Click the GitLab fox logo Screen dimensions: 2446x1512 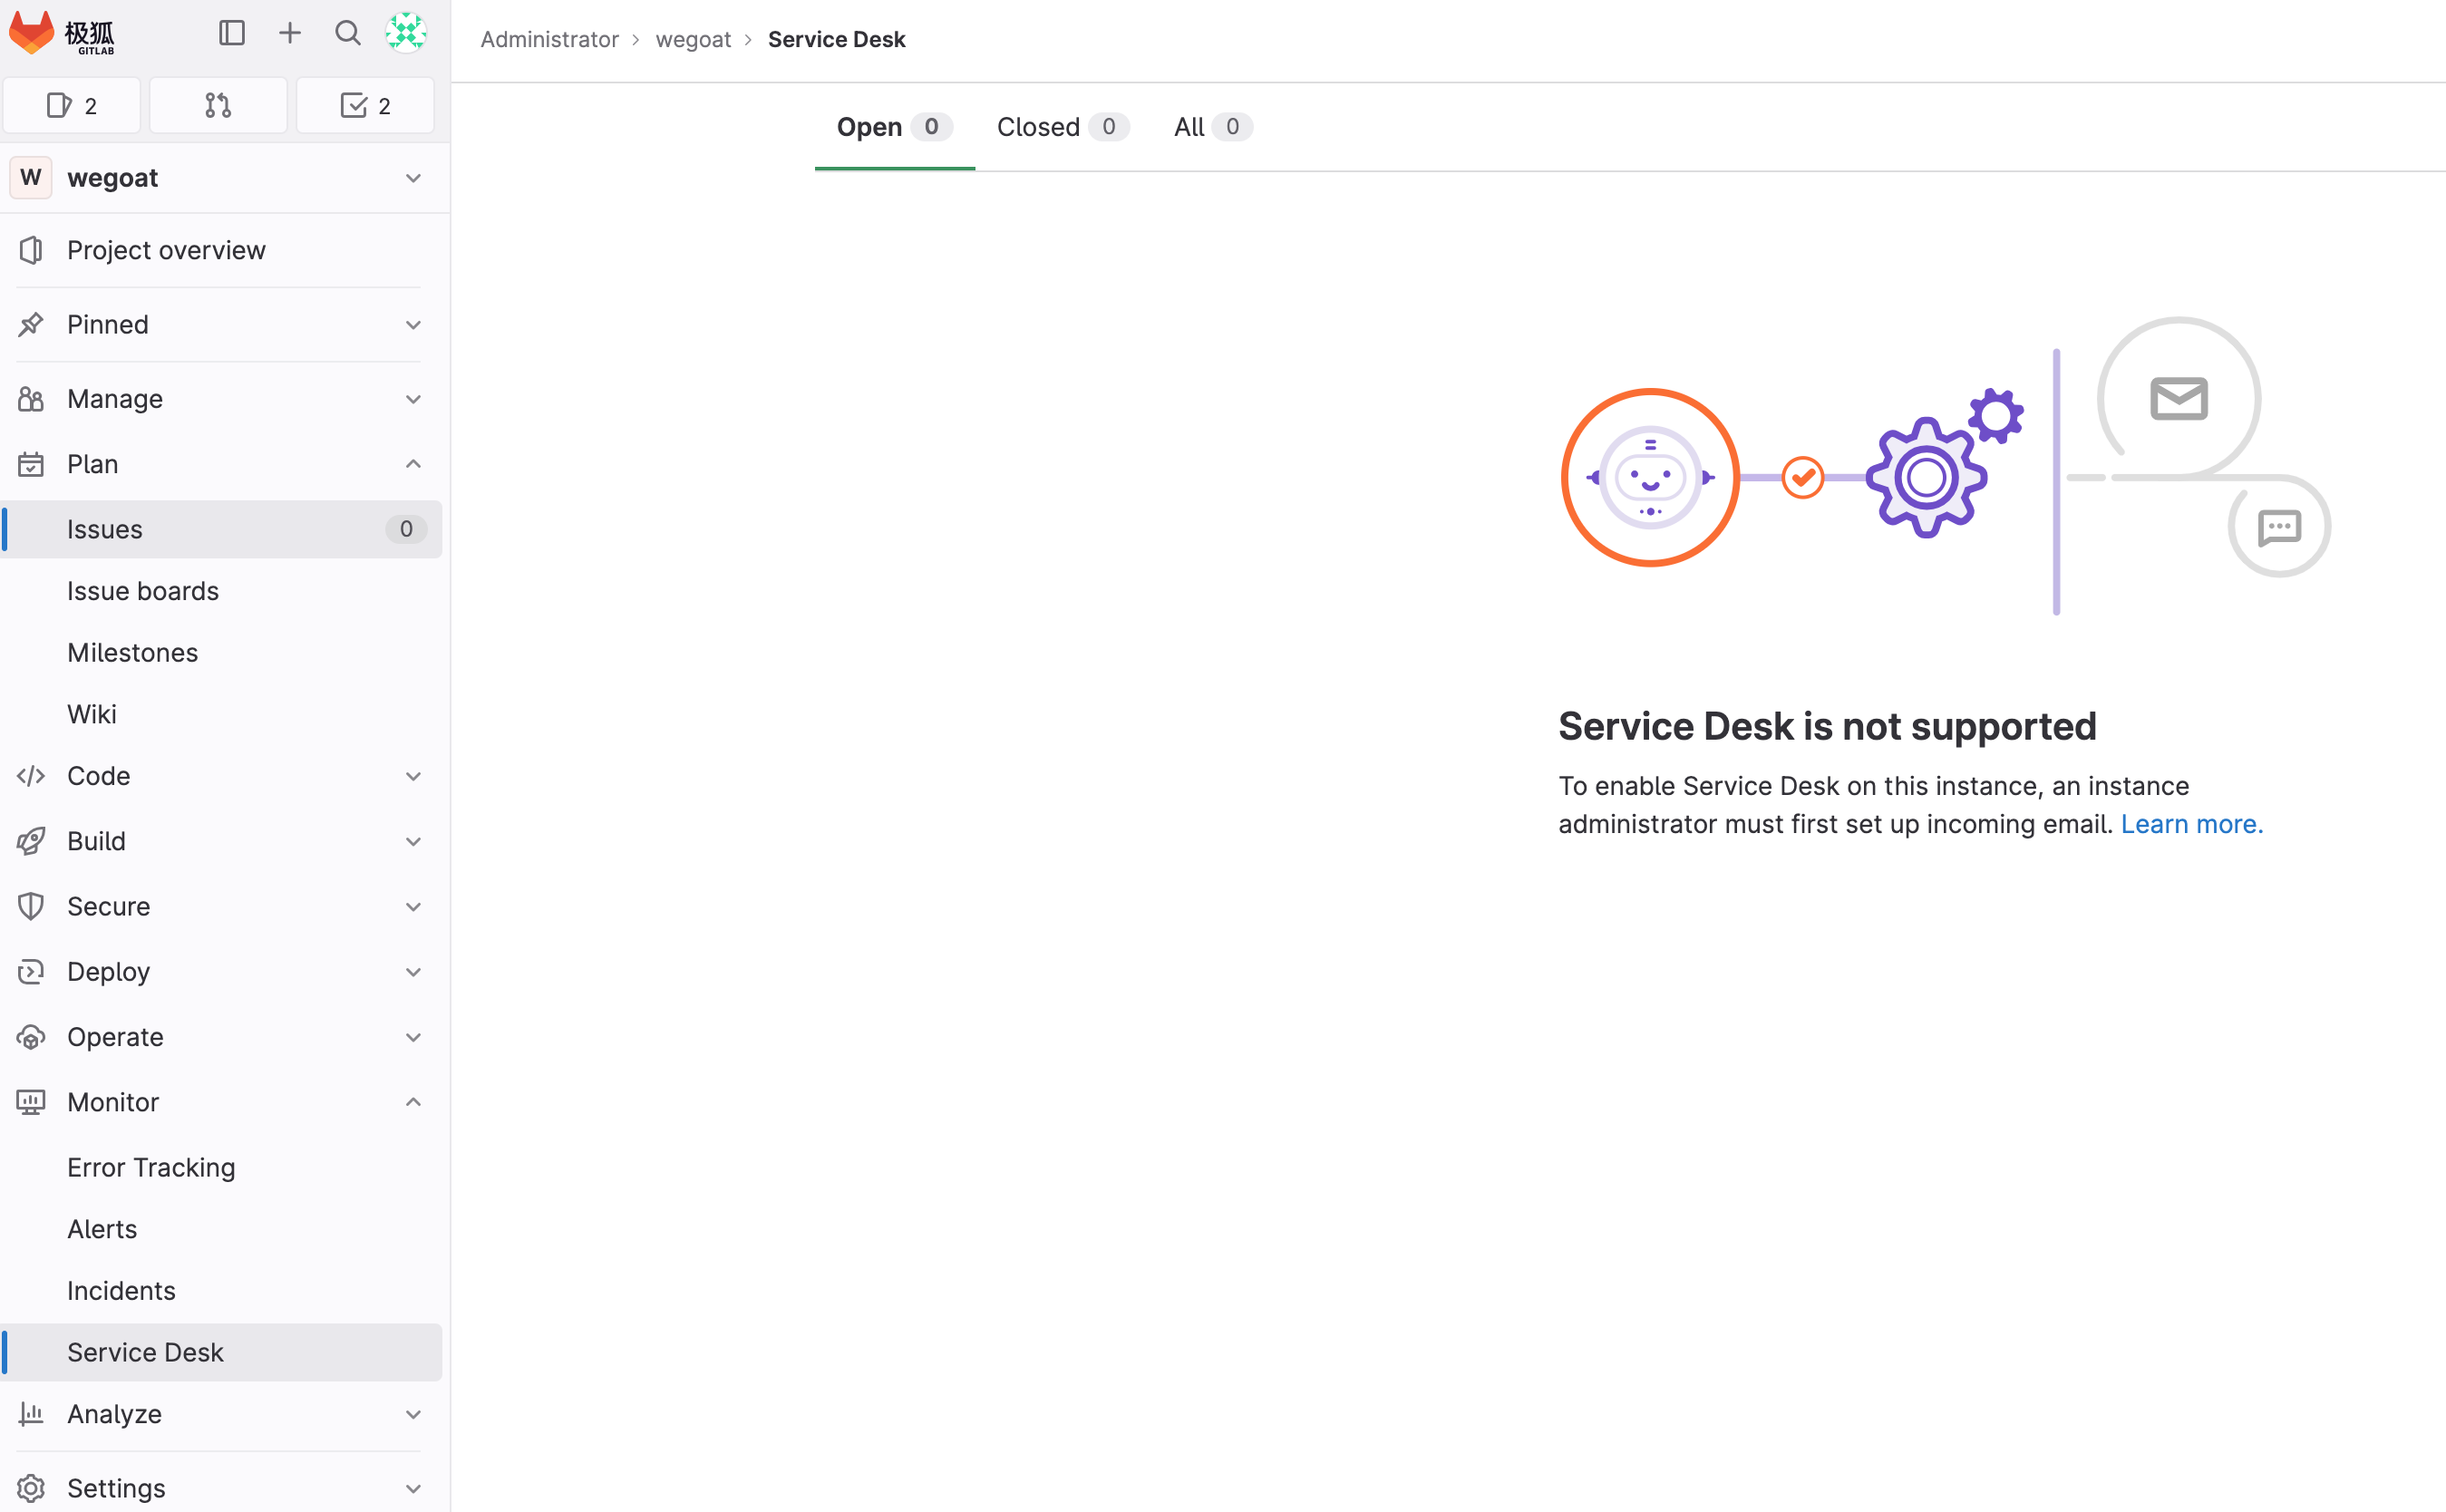click(32, 33)
